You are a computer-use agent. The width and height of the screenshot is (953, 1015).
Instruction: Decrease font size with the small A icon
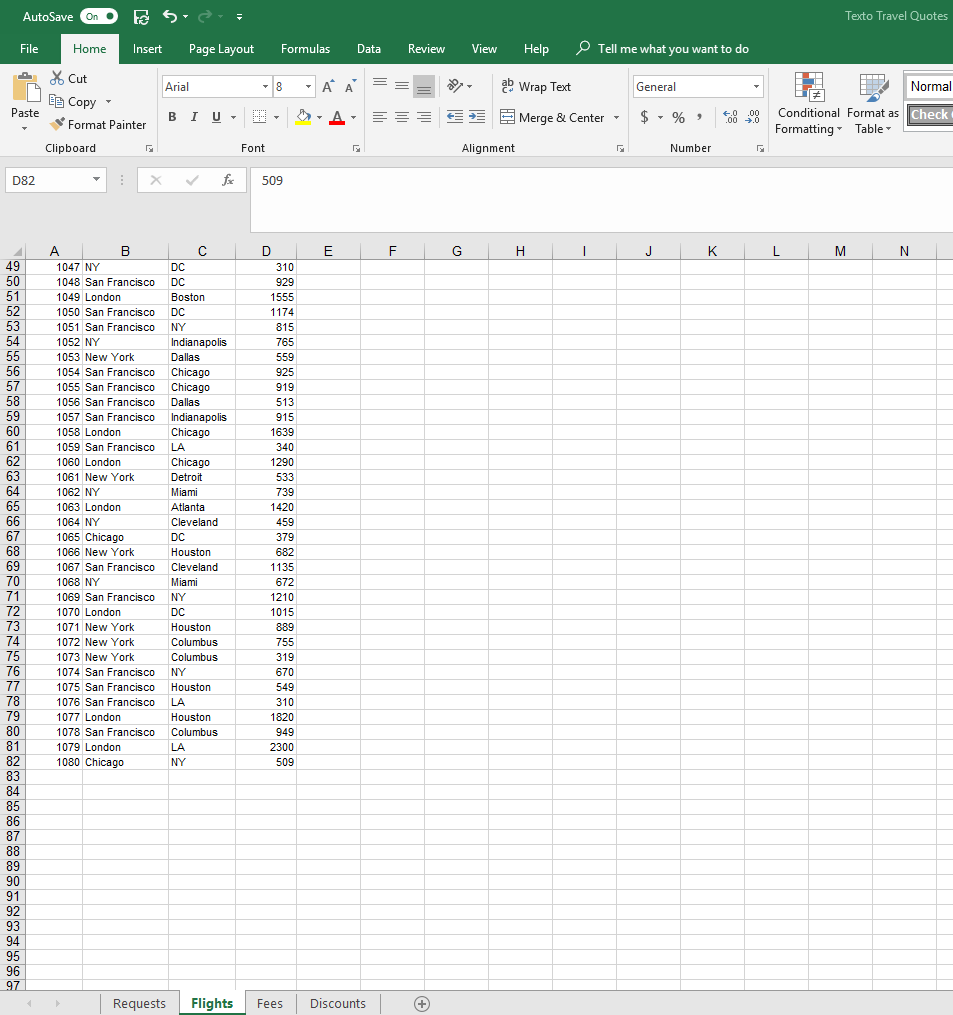tap(350, 87)
